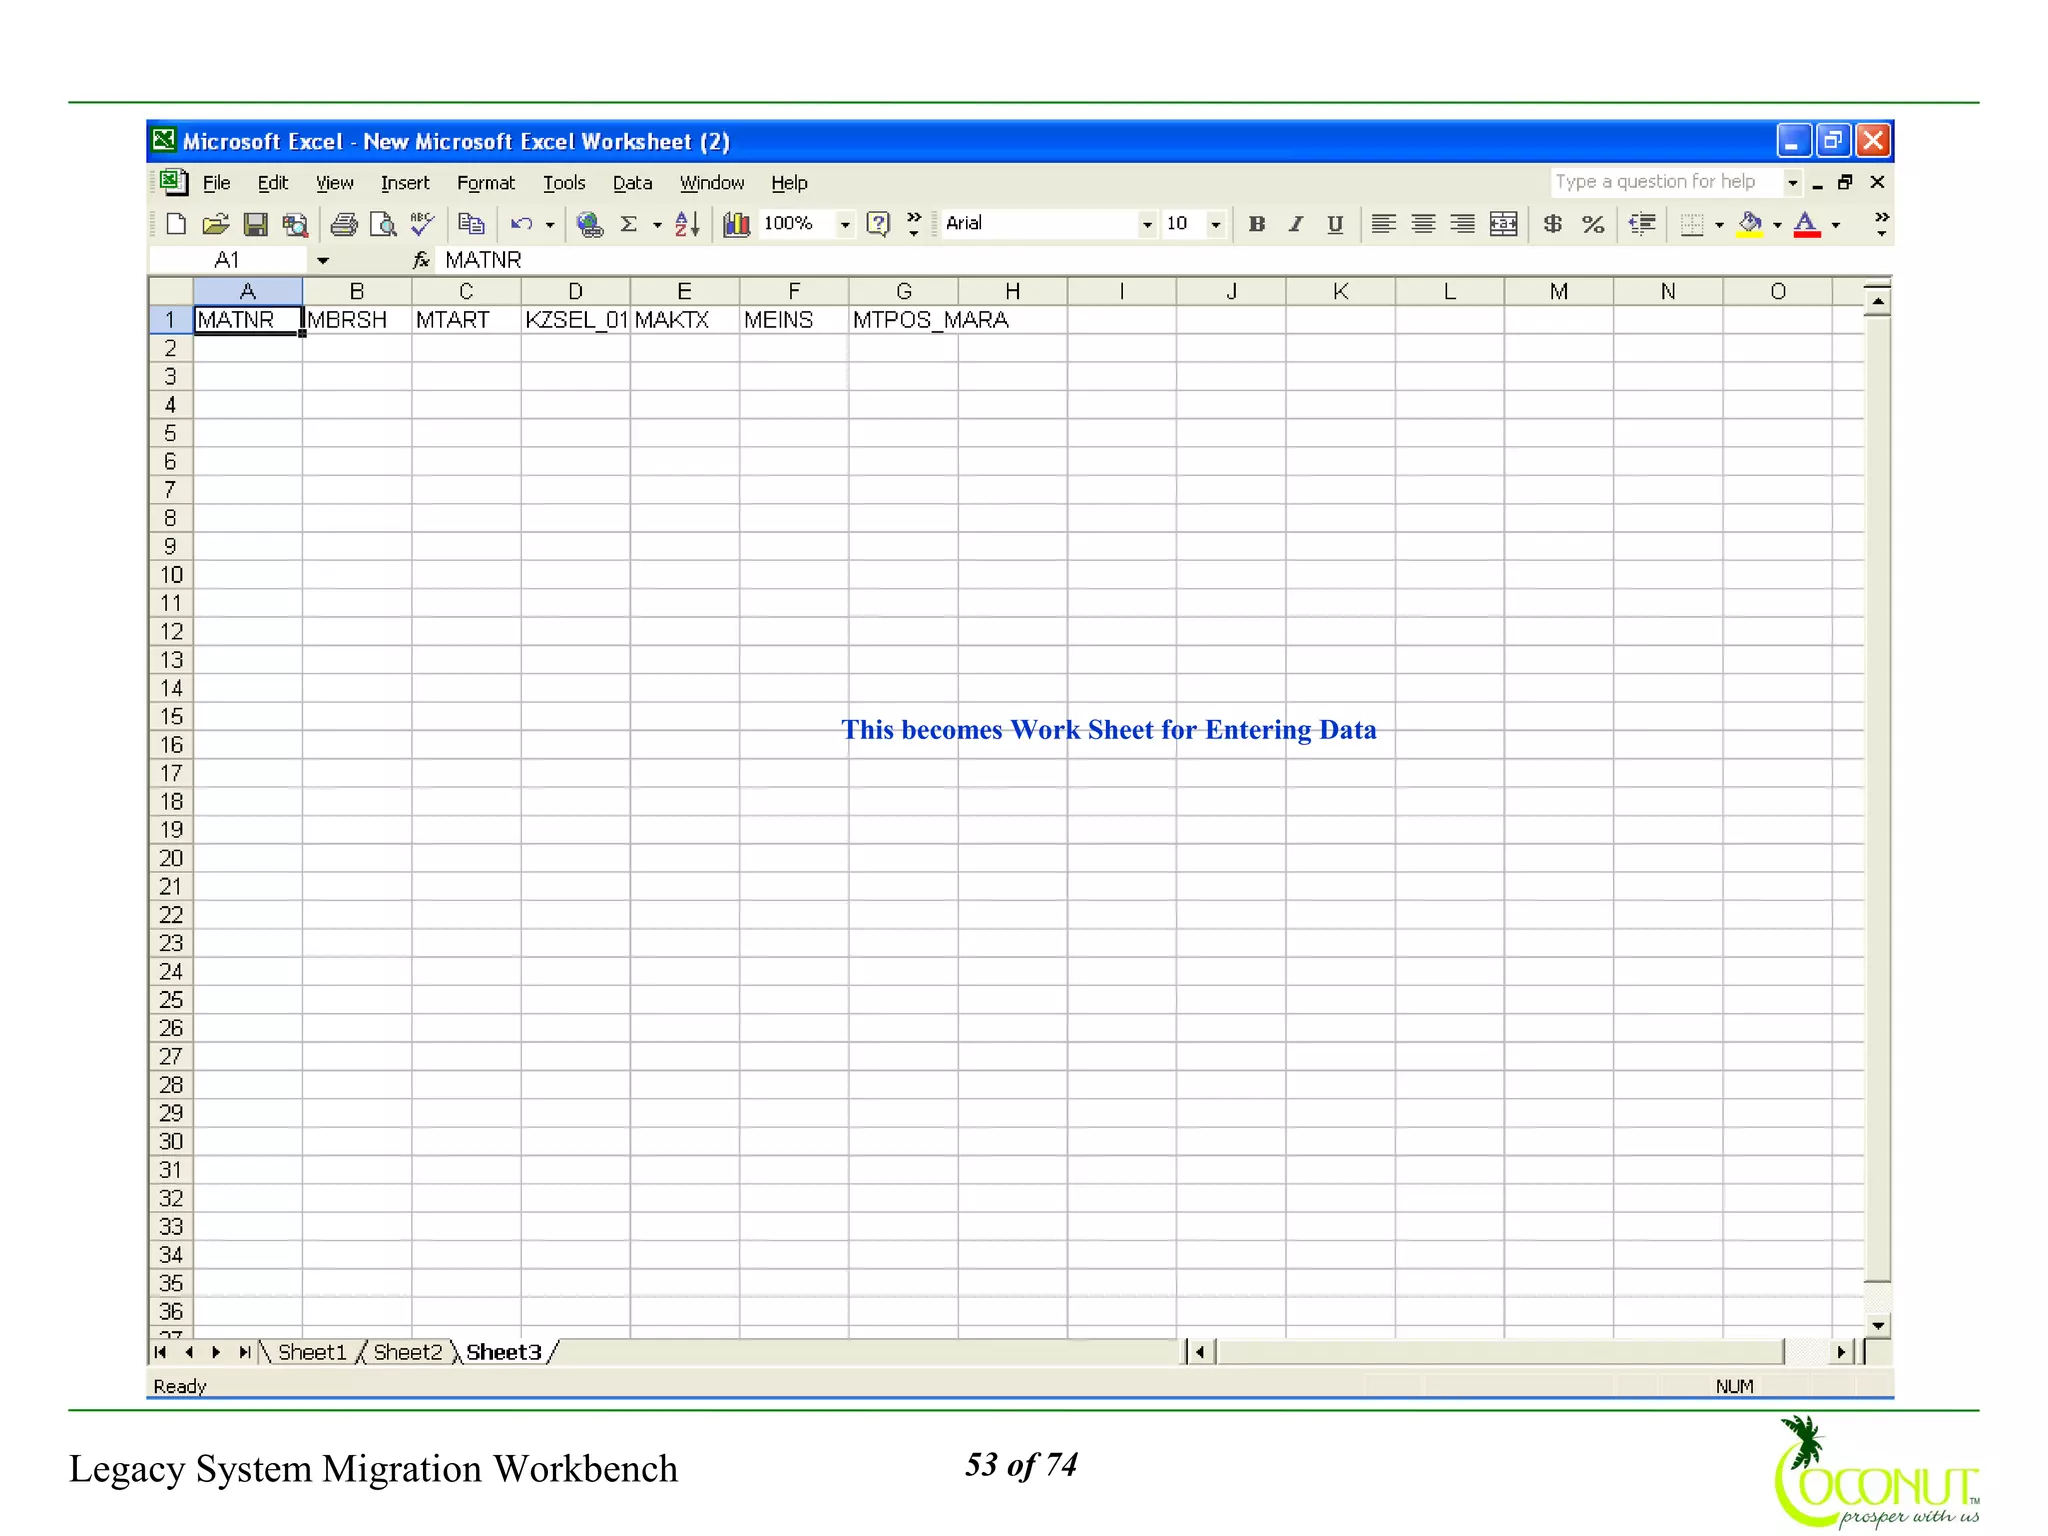Jump to first sheet tab arrow

point(160,1352)
